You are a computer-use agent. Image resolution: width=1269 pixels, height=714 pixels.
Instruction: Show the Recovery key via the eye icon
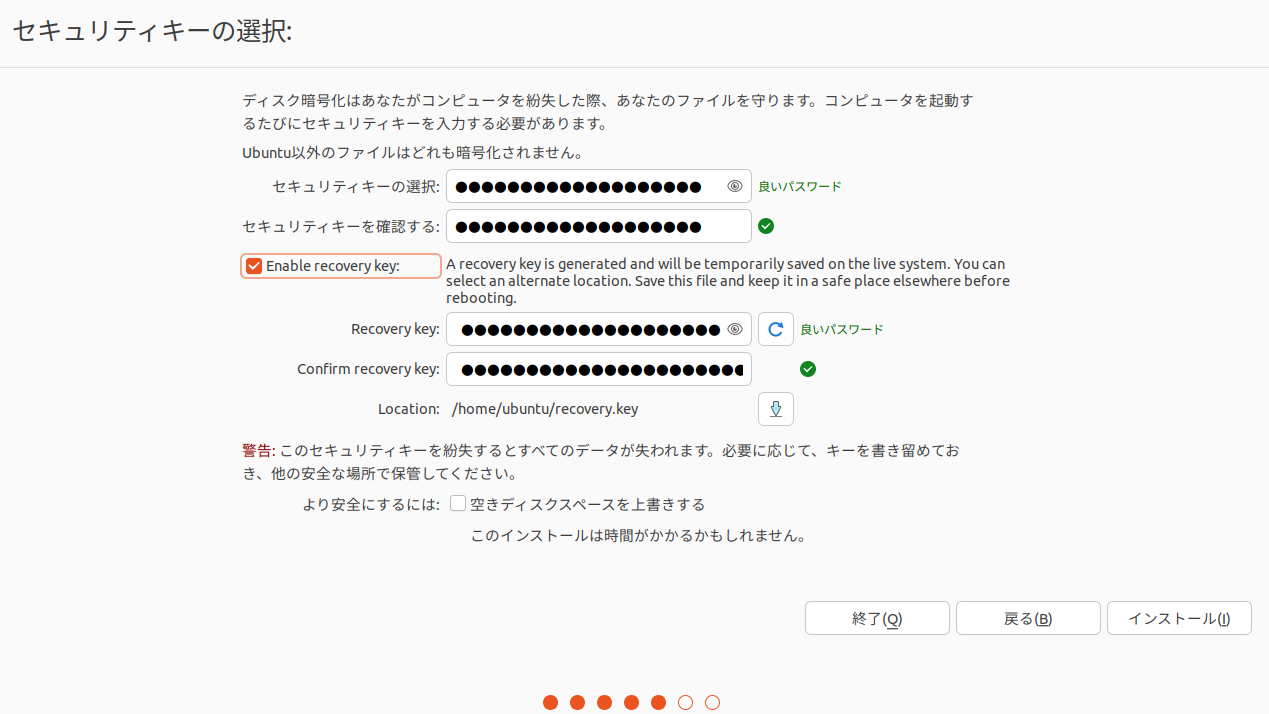click(x=736, y=328)
